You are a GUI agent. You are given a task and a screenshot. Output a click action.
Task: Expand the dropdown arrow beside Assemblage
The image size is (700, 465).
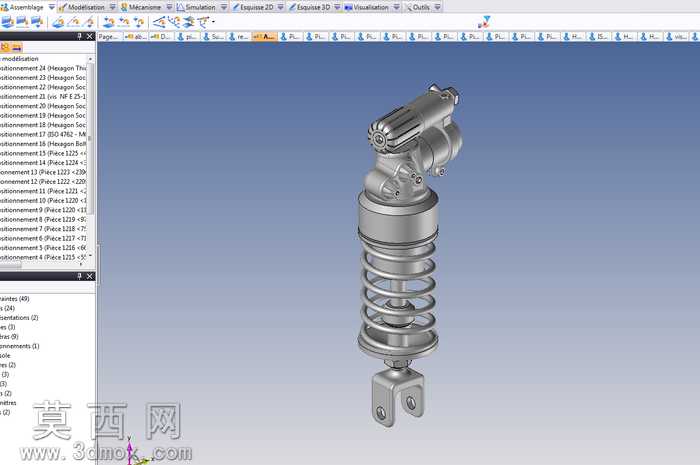coord(51,7)
